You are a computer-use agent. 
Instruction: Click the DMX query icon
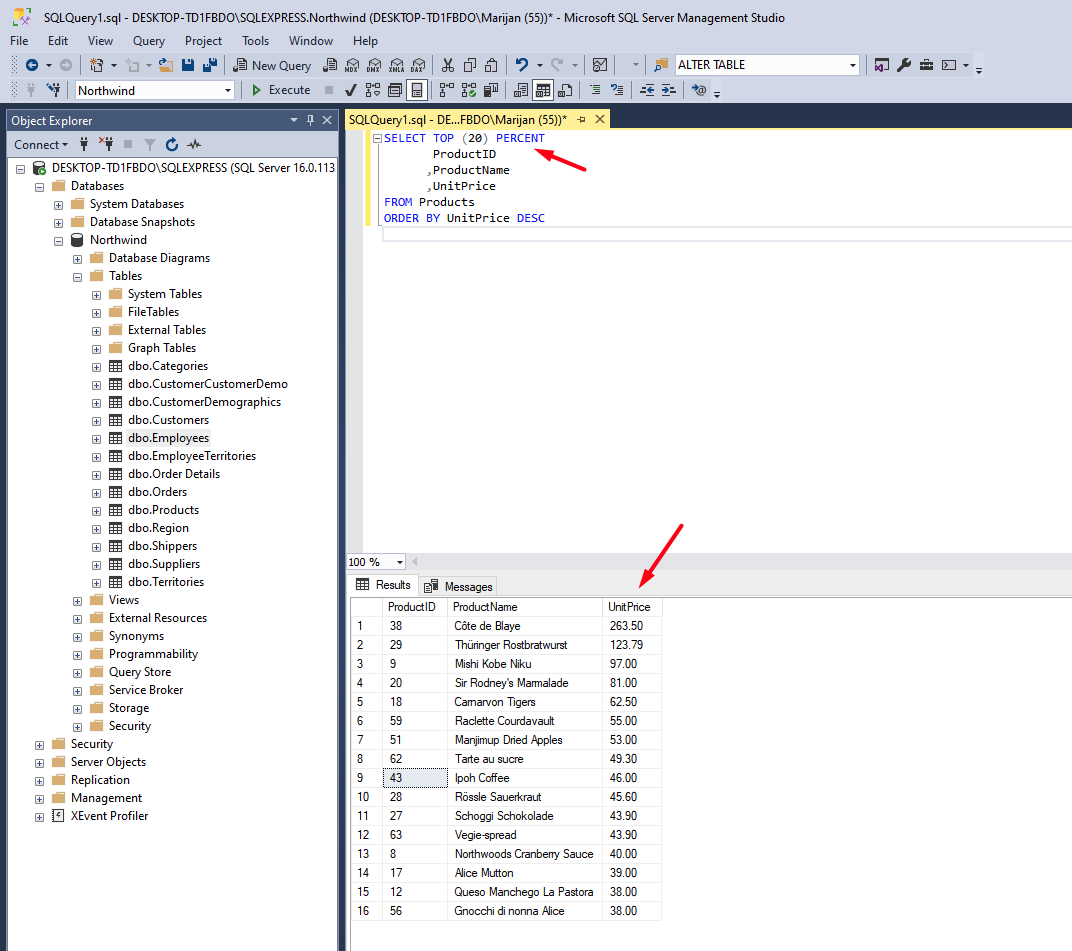[x=374, y=66]
